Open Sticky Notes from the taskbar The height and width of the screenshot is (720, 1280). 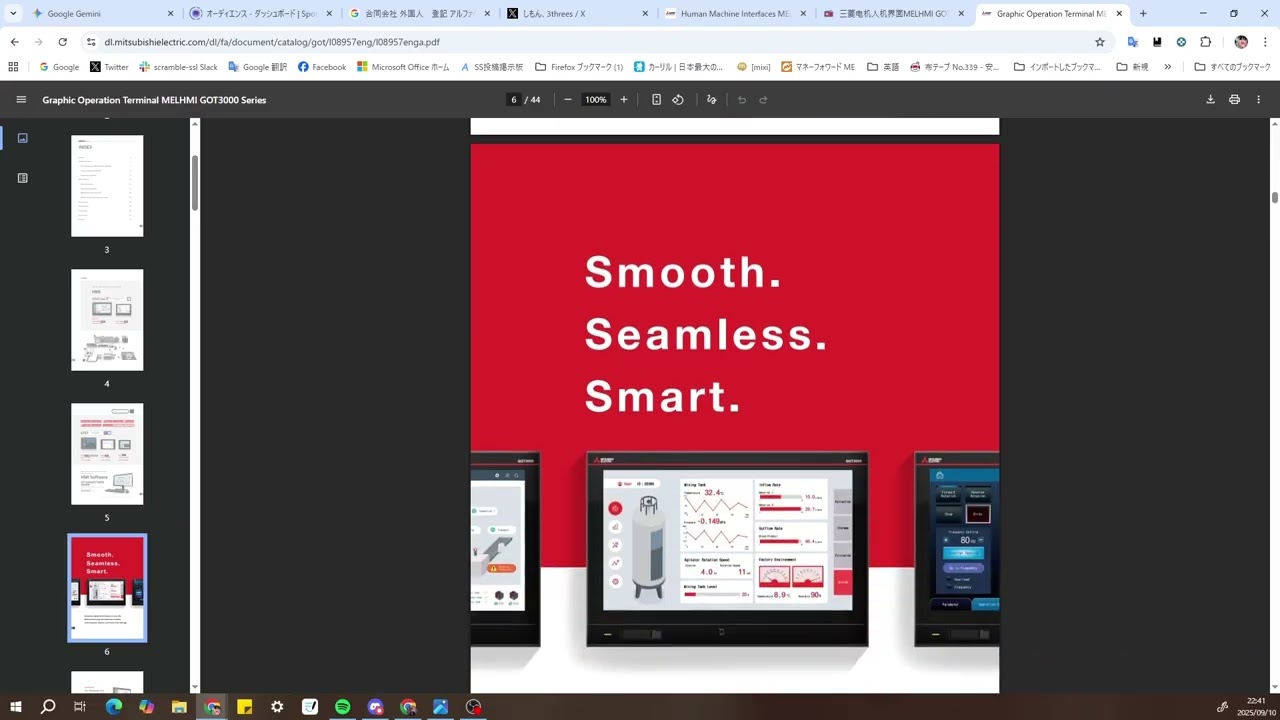244,707
